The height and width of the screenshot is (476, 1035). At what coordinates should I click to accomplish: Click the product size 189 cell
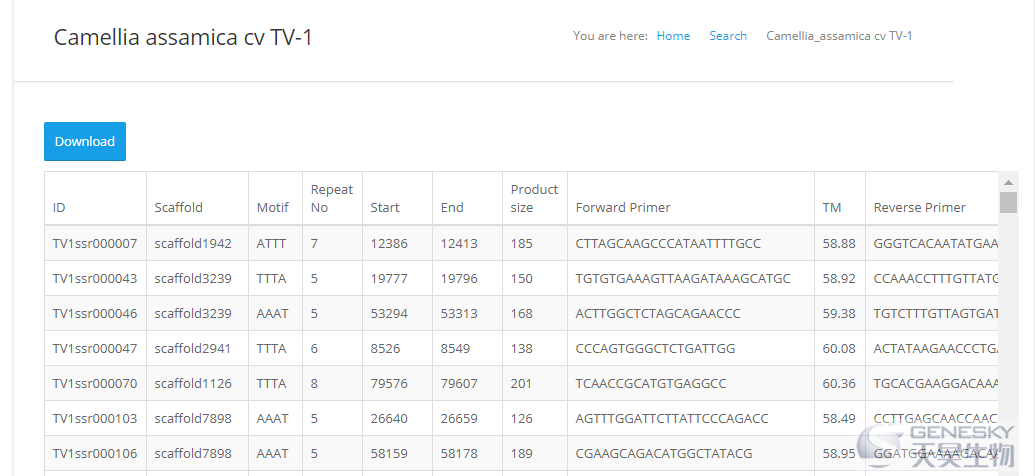(535, 454)
